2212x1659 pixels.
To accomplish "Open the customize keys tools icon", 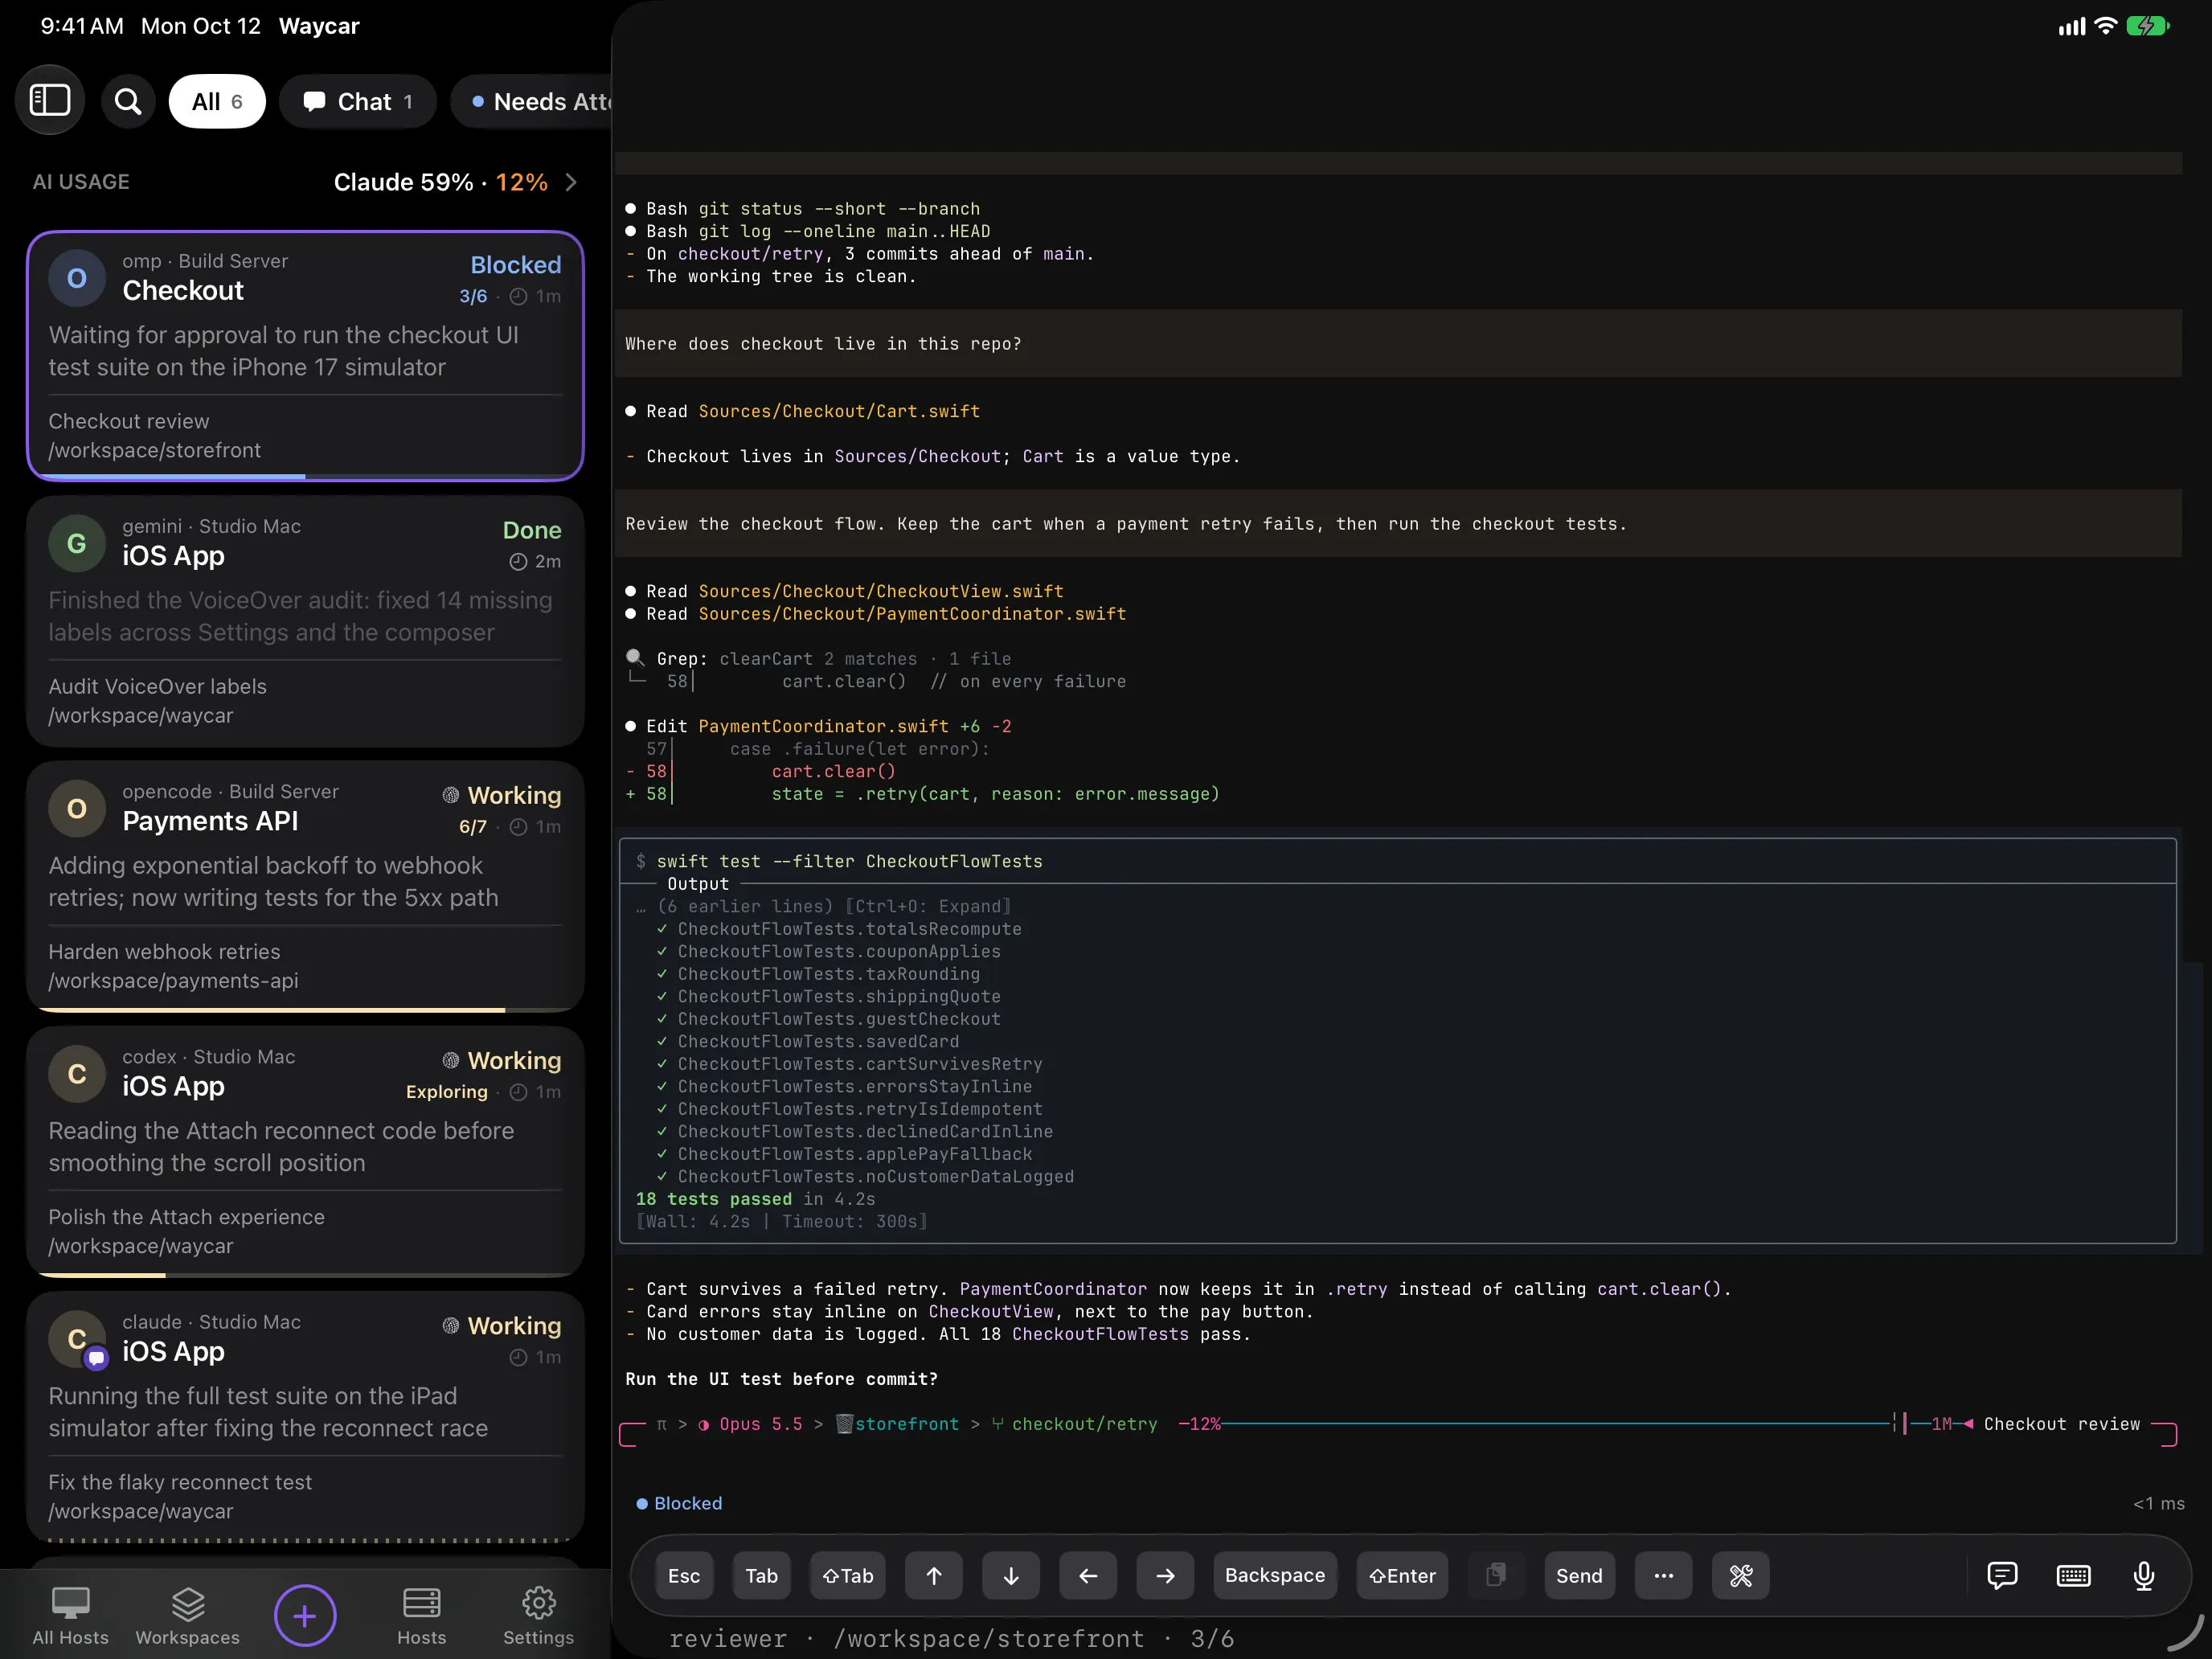I will [1741, 1575].
